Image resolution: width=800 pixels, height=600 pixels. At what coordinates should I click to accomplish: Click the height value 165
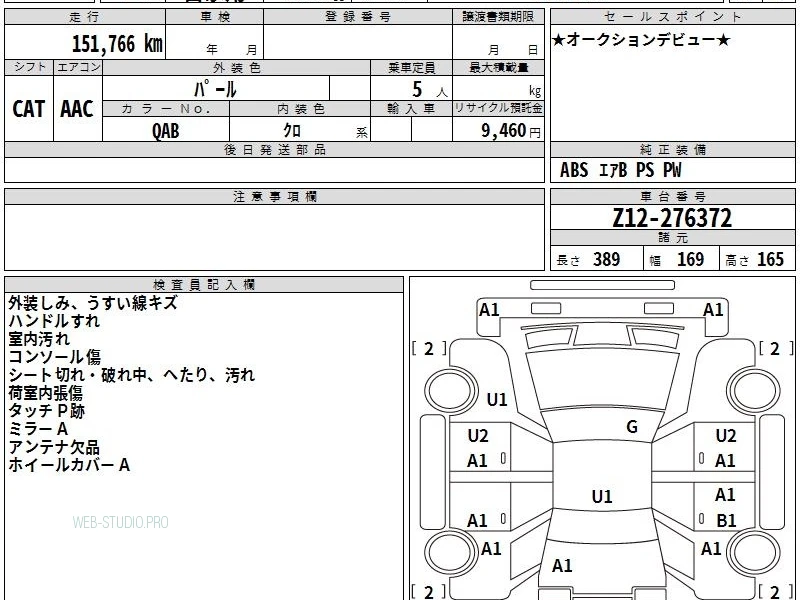770,259
